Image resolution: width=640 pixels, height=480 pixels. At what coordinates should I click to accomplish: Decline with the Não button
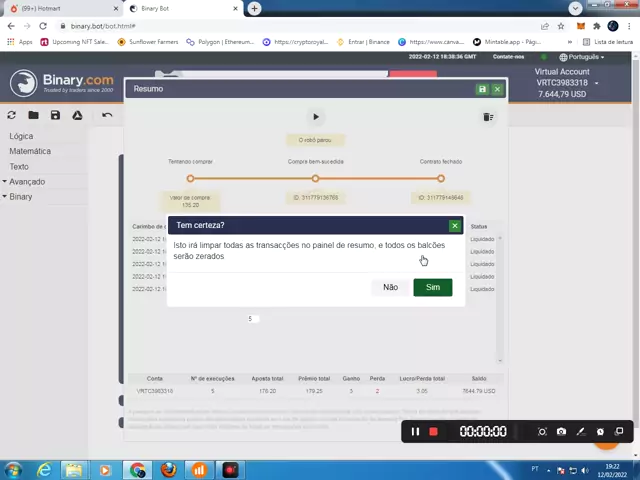pyautogui.click(x=390, y=287)
